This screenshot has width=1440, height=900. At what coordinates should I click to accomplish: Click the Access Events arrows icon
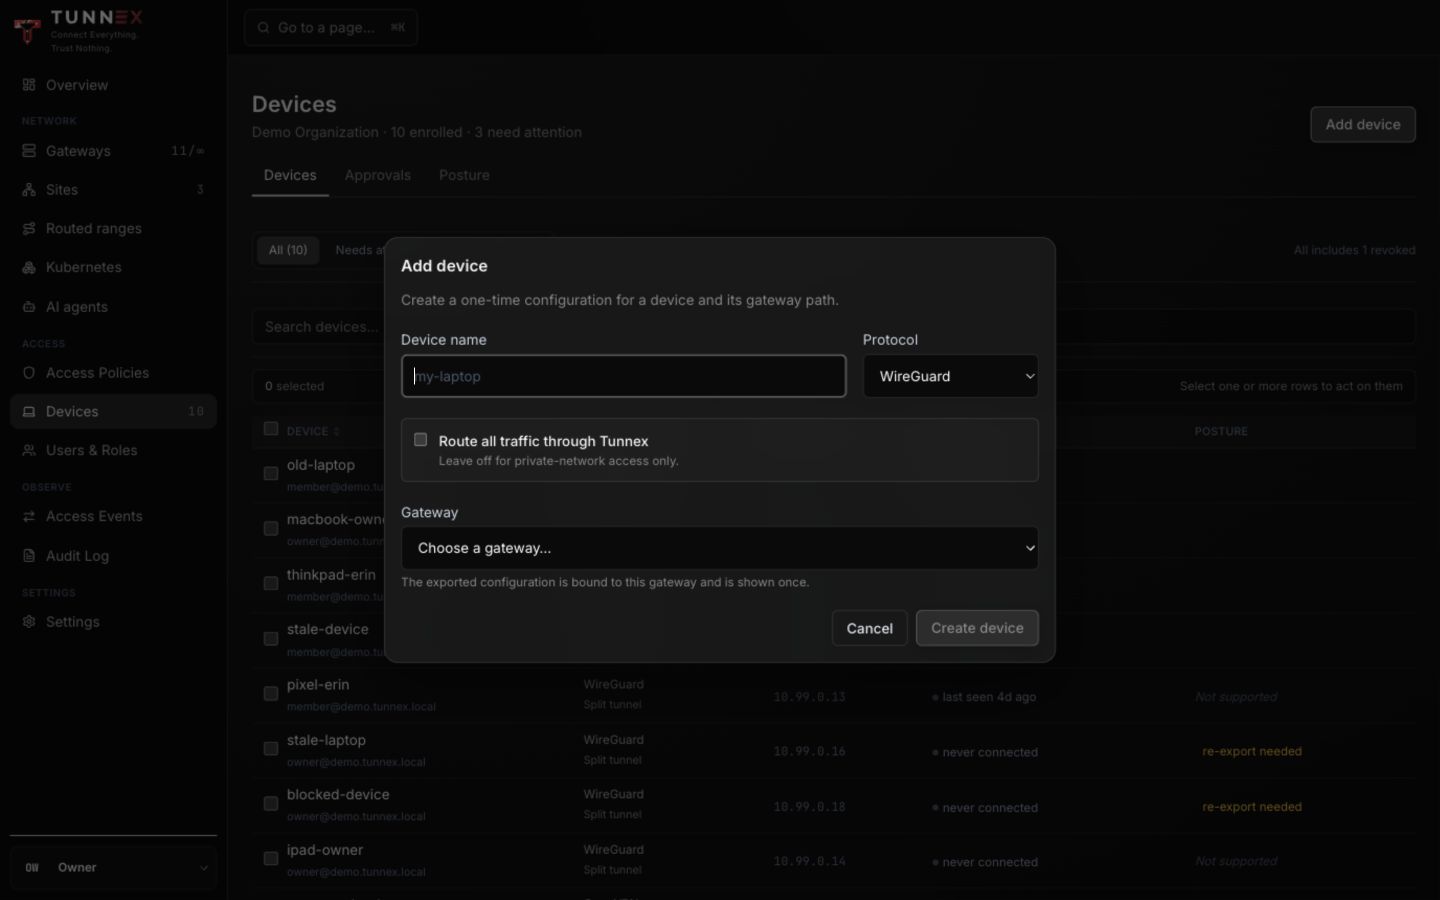click(x=29, y=516)
